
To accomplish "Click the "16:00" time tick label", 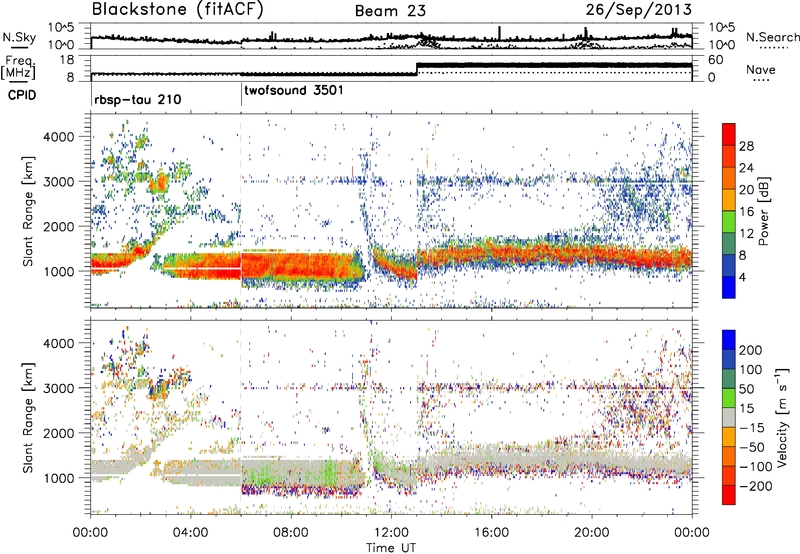I will pyautogui.click(x=491, y=533).
